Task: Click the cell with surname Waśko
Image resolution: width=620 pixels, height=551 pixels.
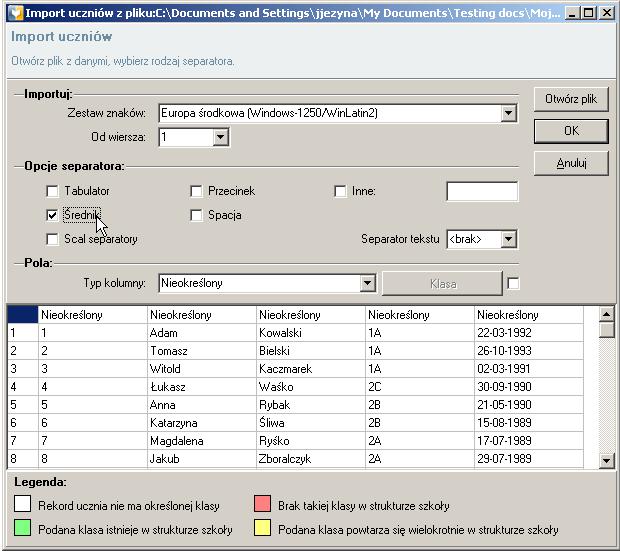Action: (x=311, y=387)
